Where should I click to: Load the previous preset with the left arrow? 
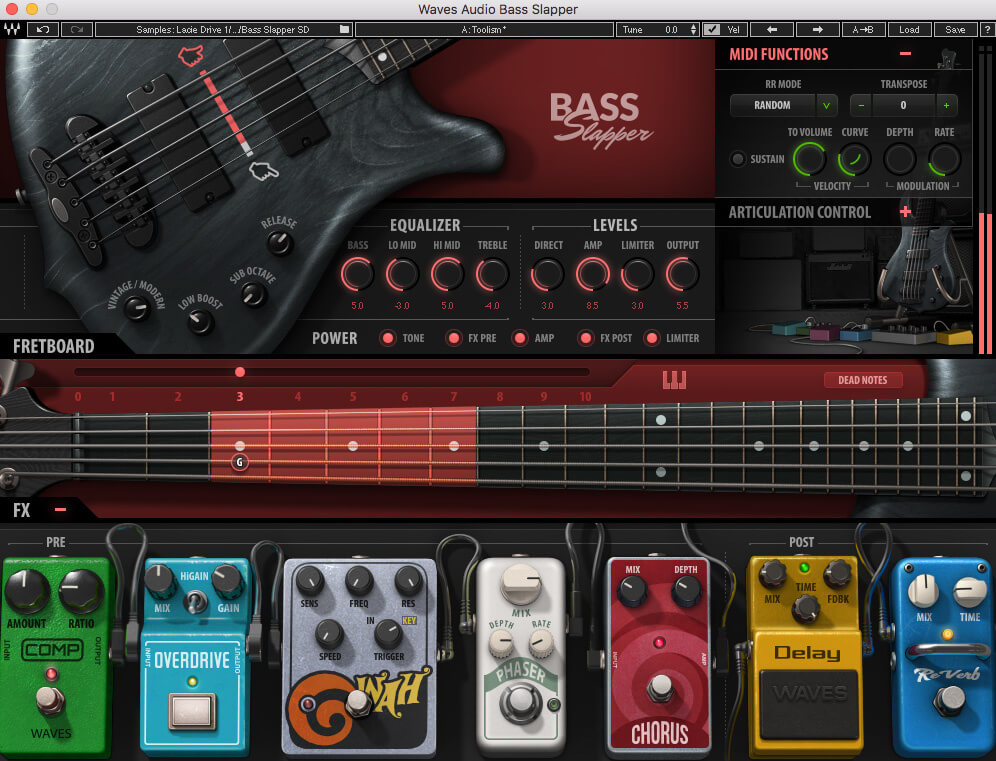772,29
